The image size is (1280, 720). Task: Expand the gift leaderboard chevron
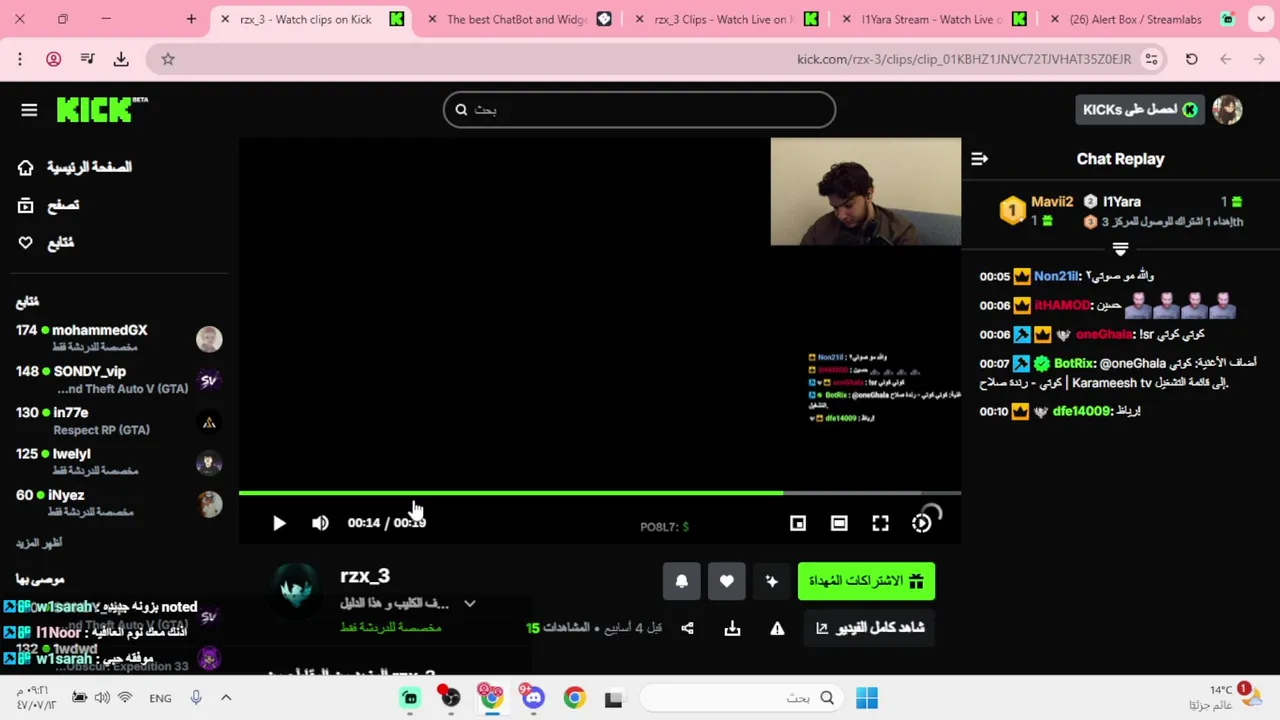pyautogui.click(x=1120, y=249)
